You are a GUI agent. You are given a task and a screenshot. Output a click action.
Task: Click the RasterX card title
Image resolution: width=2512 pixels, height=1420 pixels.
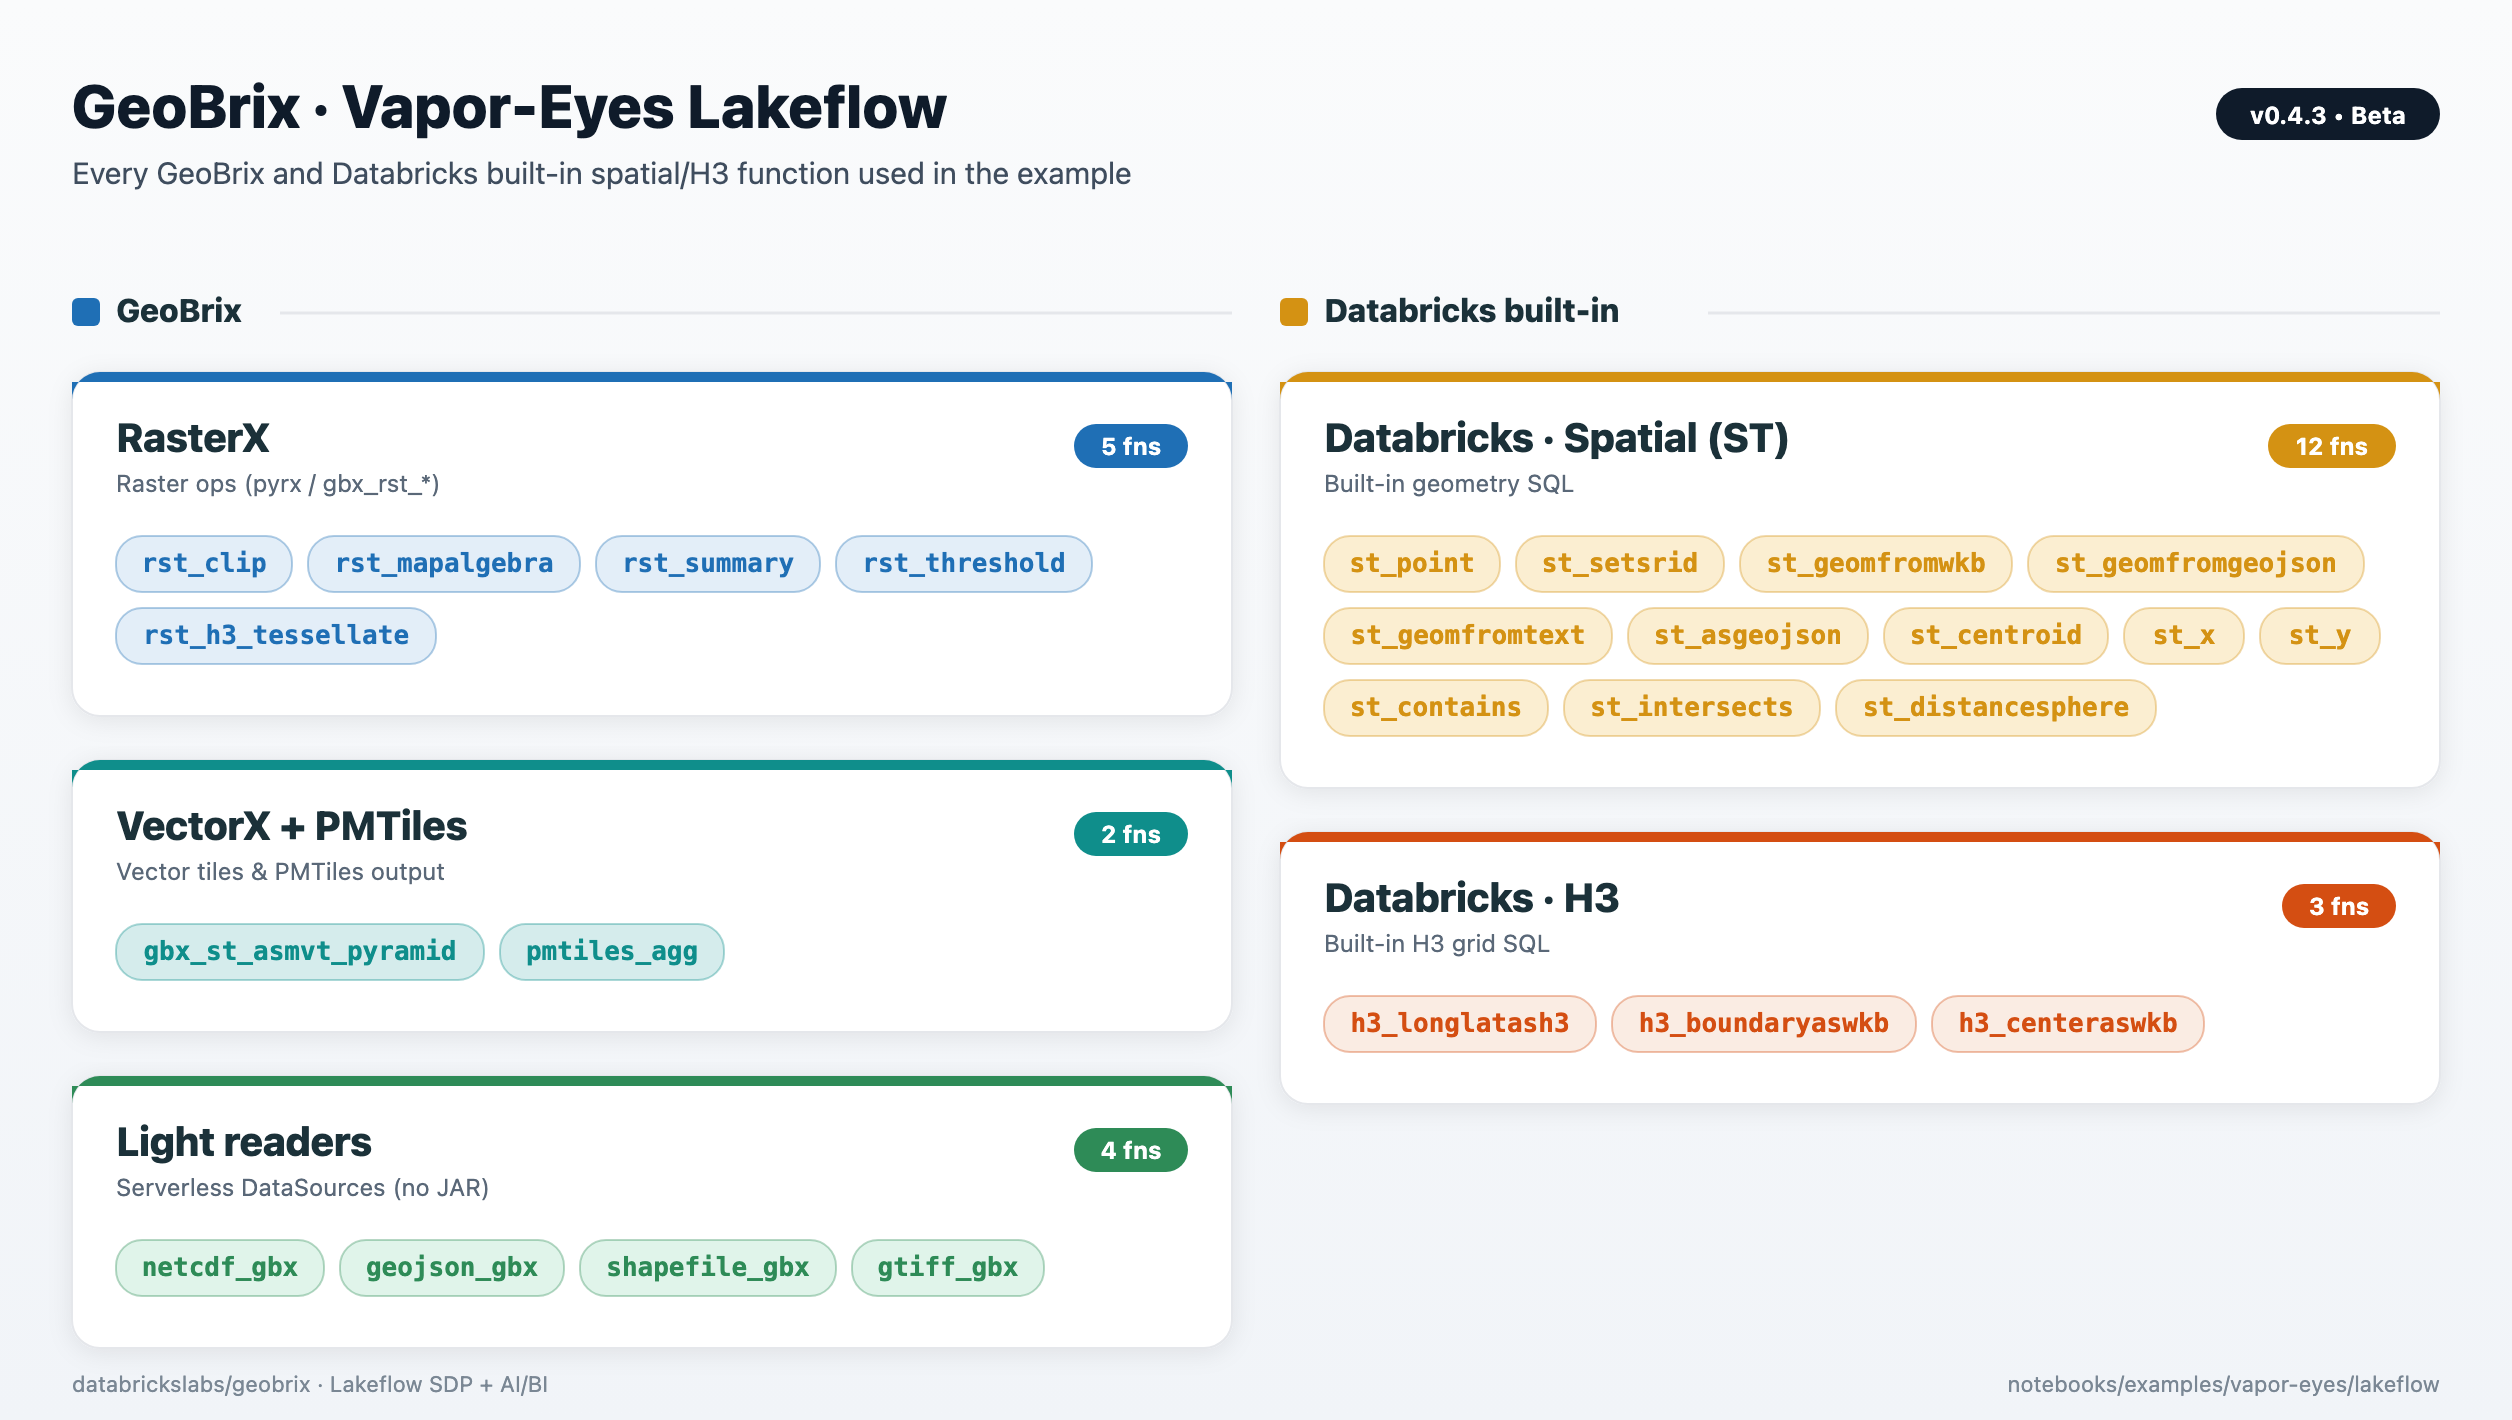pyautogui.click(x=193, y=439)
